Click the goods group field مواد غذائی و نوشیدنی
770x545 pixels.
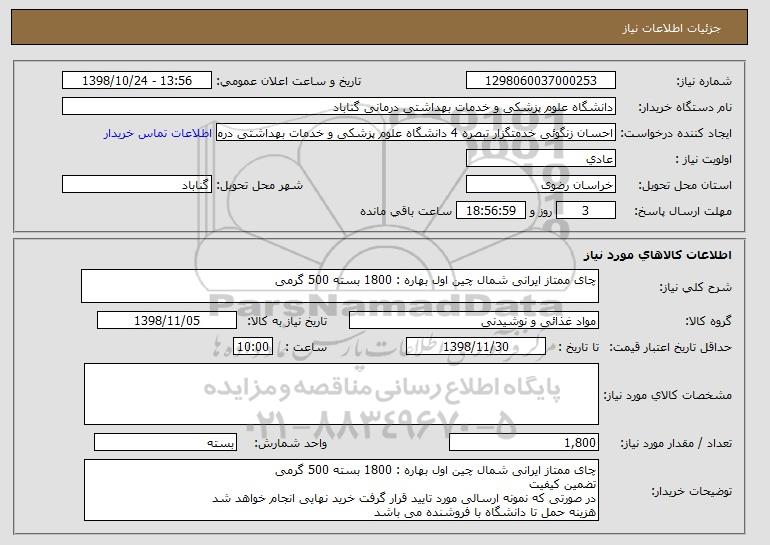[x=474, y=321]
